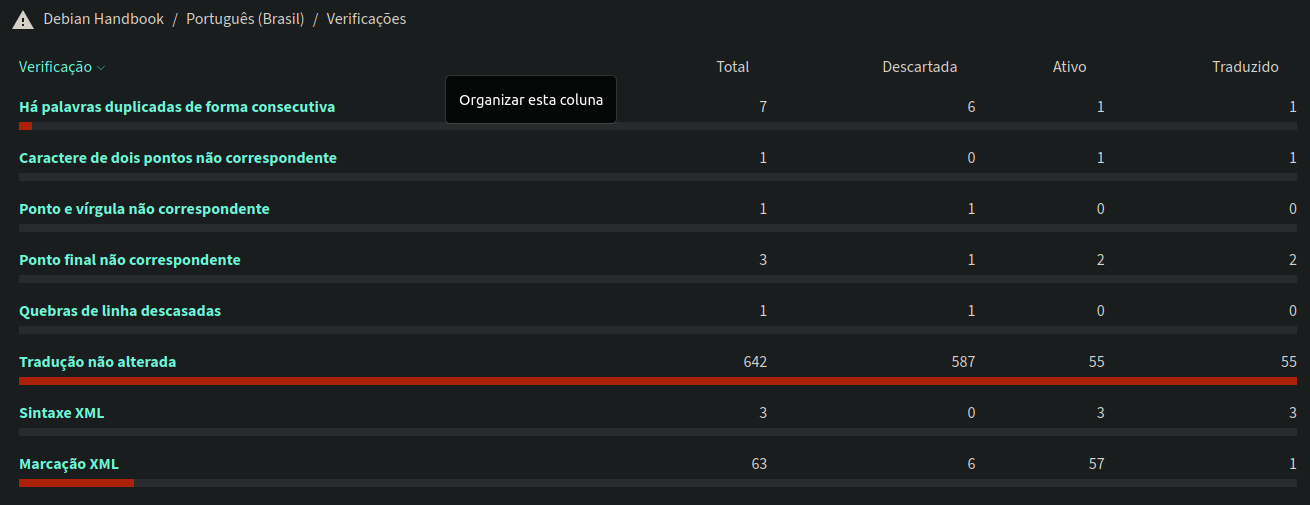Open Debian Handbook breadcrumb link
The image size is (1310, 505).
click(104, 19)
